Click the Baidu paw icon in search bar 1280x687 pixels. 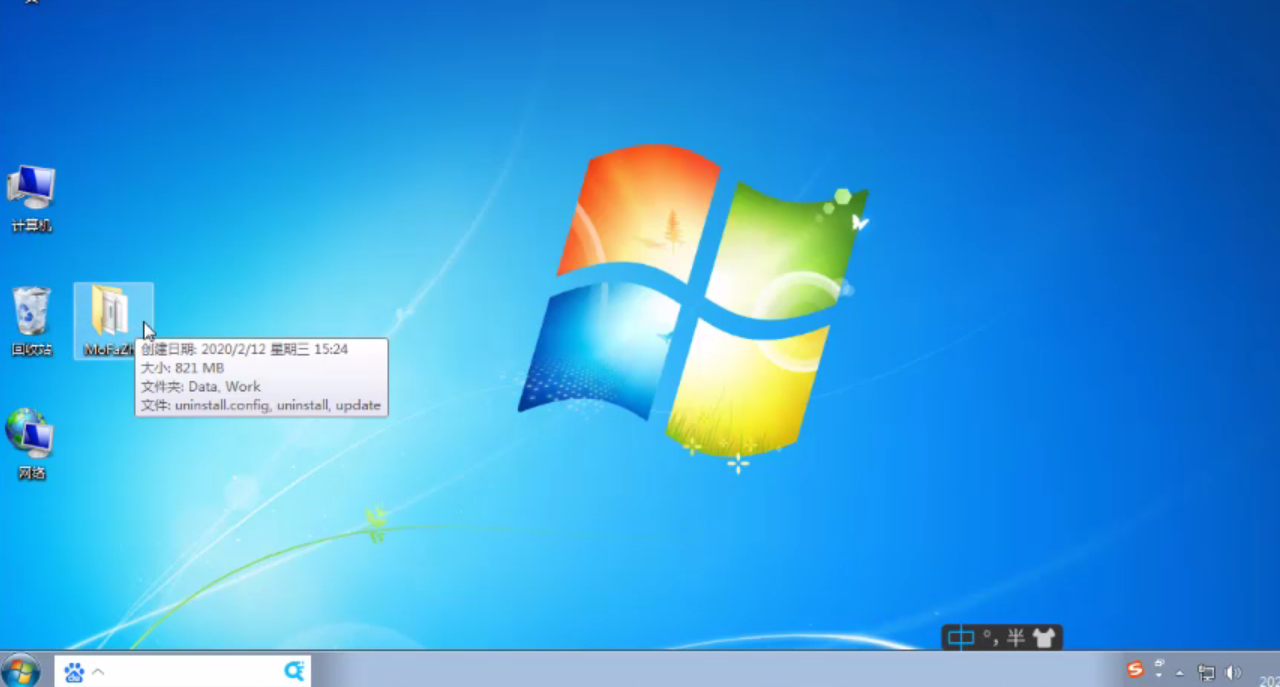pyautogui.click(x=74, y=672)
